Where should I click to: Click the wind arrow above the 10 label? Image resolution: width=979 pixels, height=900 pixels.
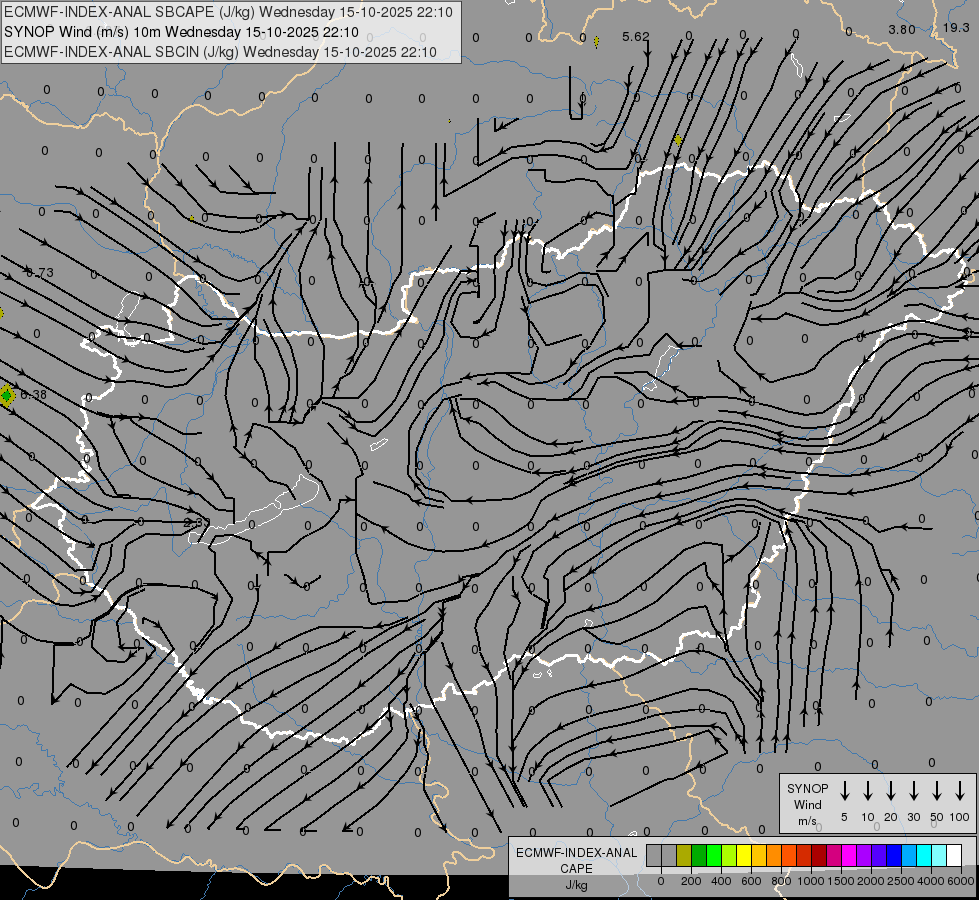(x=867, y=791)
